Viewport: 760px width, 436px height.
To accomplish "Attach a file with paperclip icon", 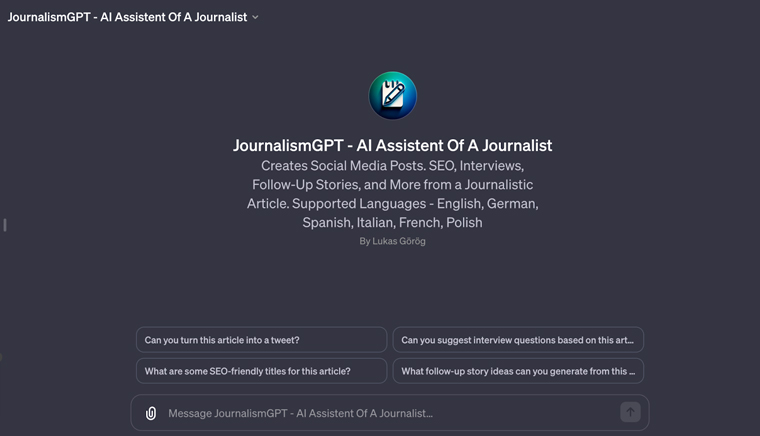I will 151,413.
